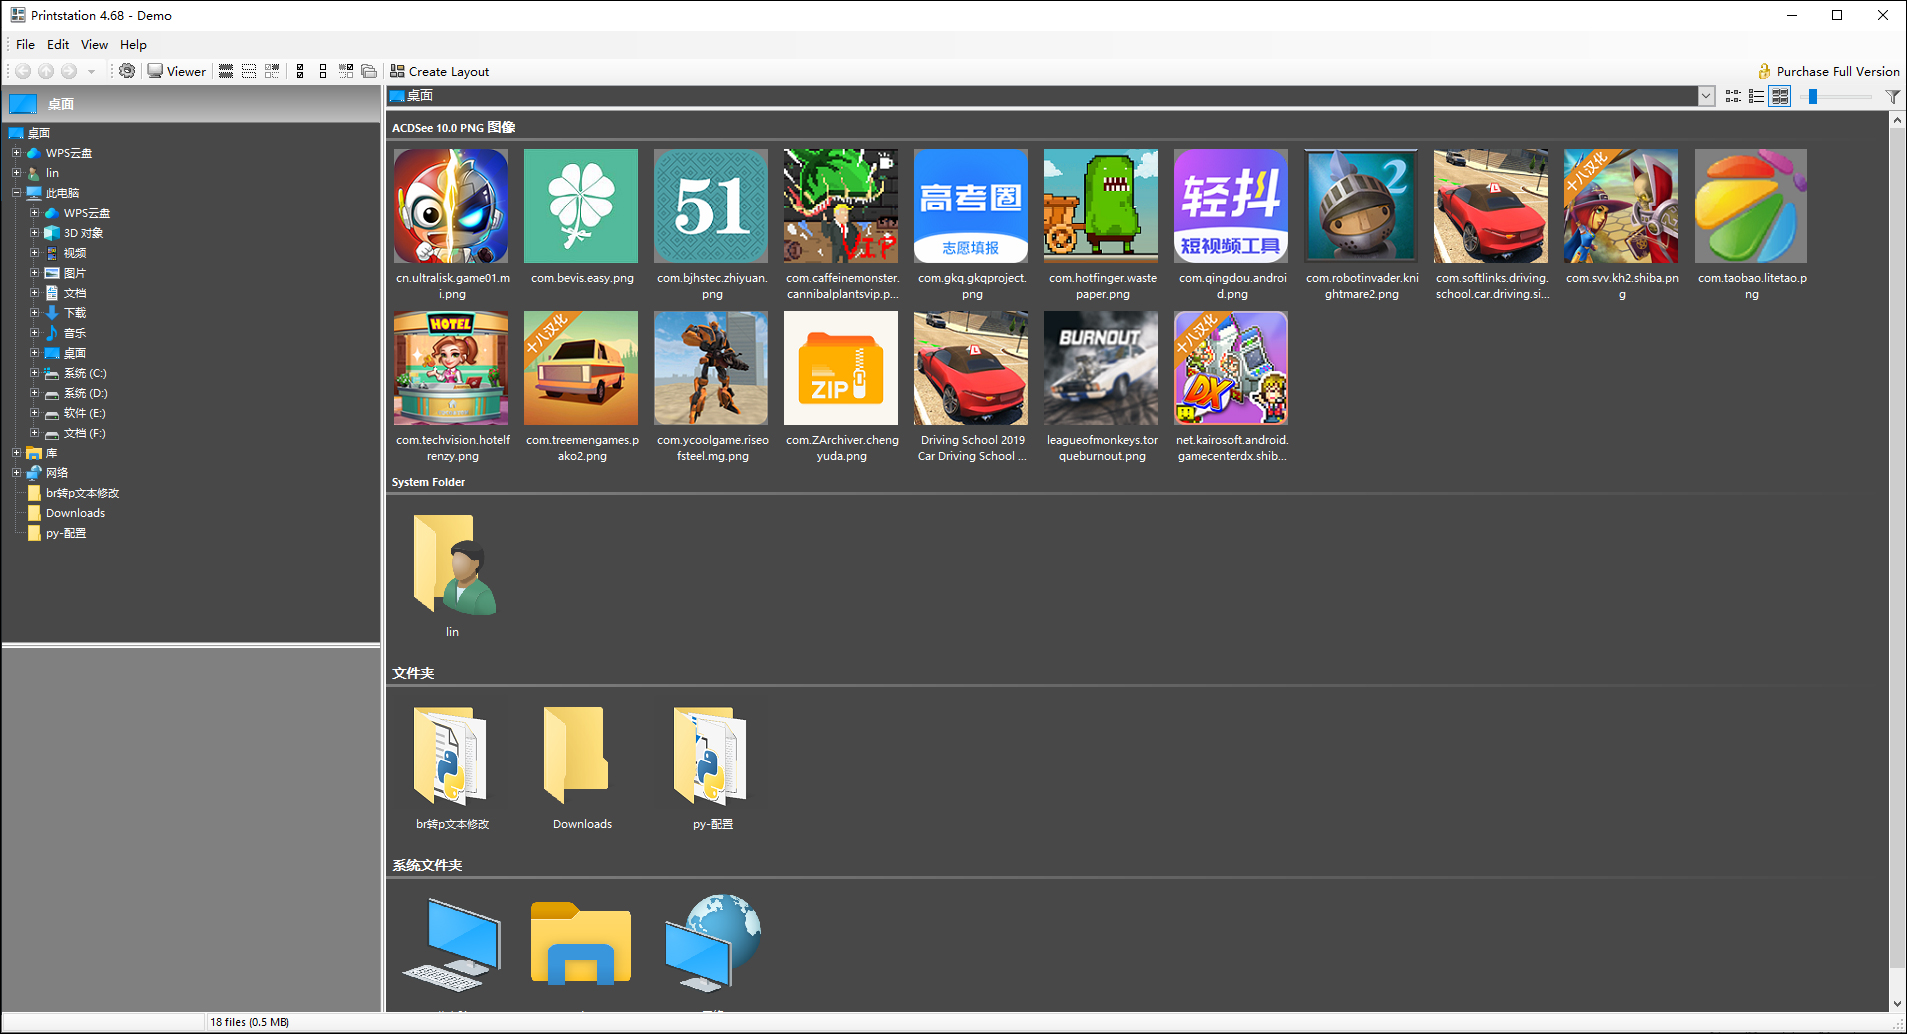Image resolution: width=1907 pixels, height=1034 pixels.
Task: Expand the lin user folder node
Action: coord(16,173)
